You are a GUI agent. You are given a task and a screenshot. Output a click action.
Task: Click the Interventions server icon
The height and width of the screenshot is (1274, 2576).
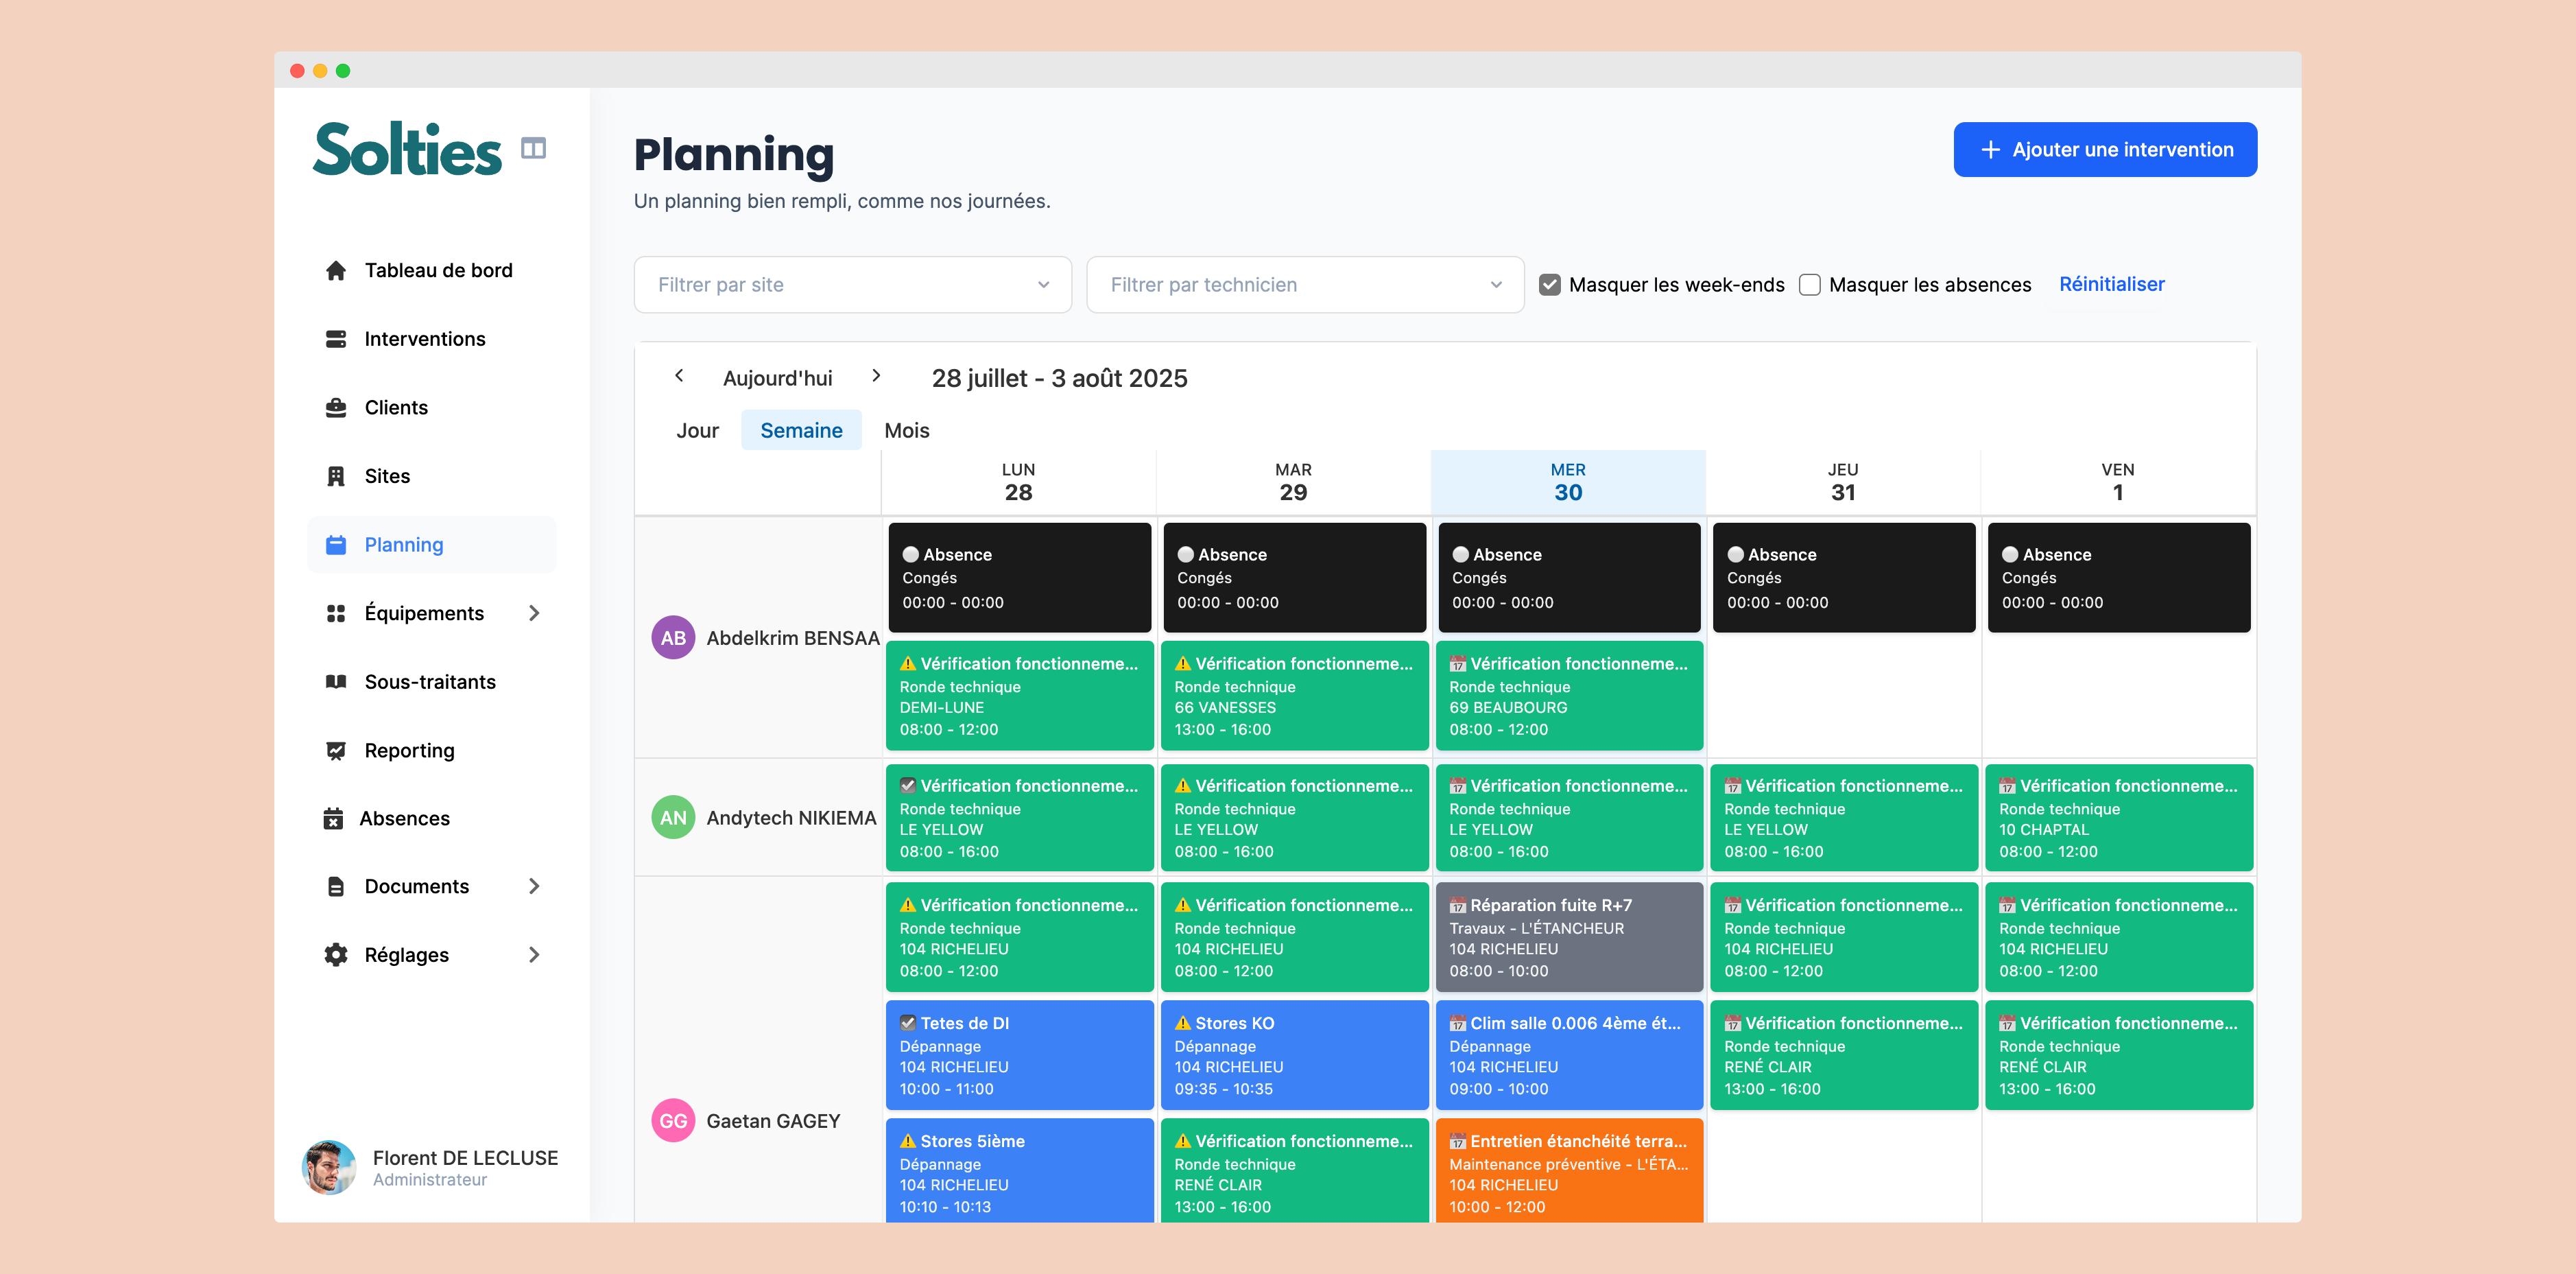click(x=336, y=339)
